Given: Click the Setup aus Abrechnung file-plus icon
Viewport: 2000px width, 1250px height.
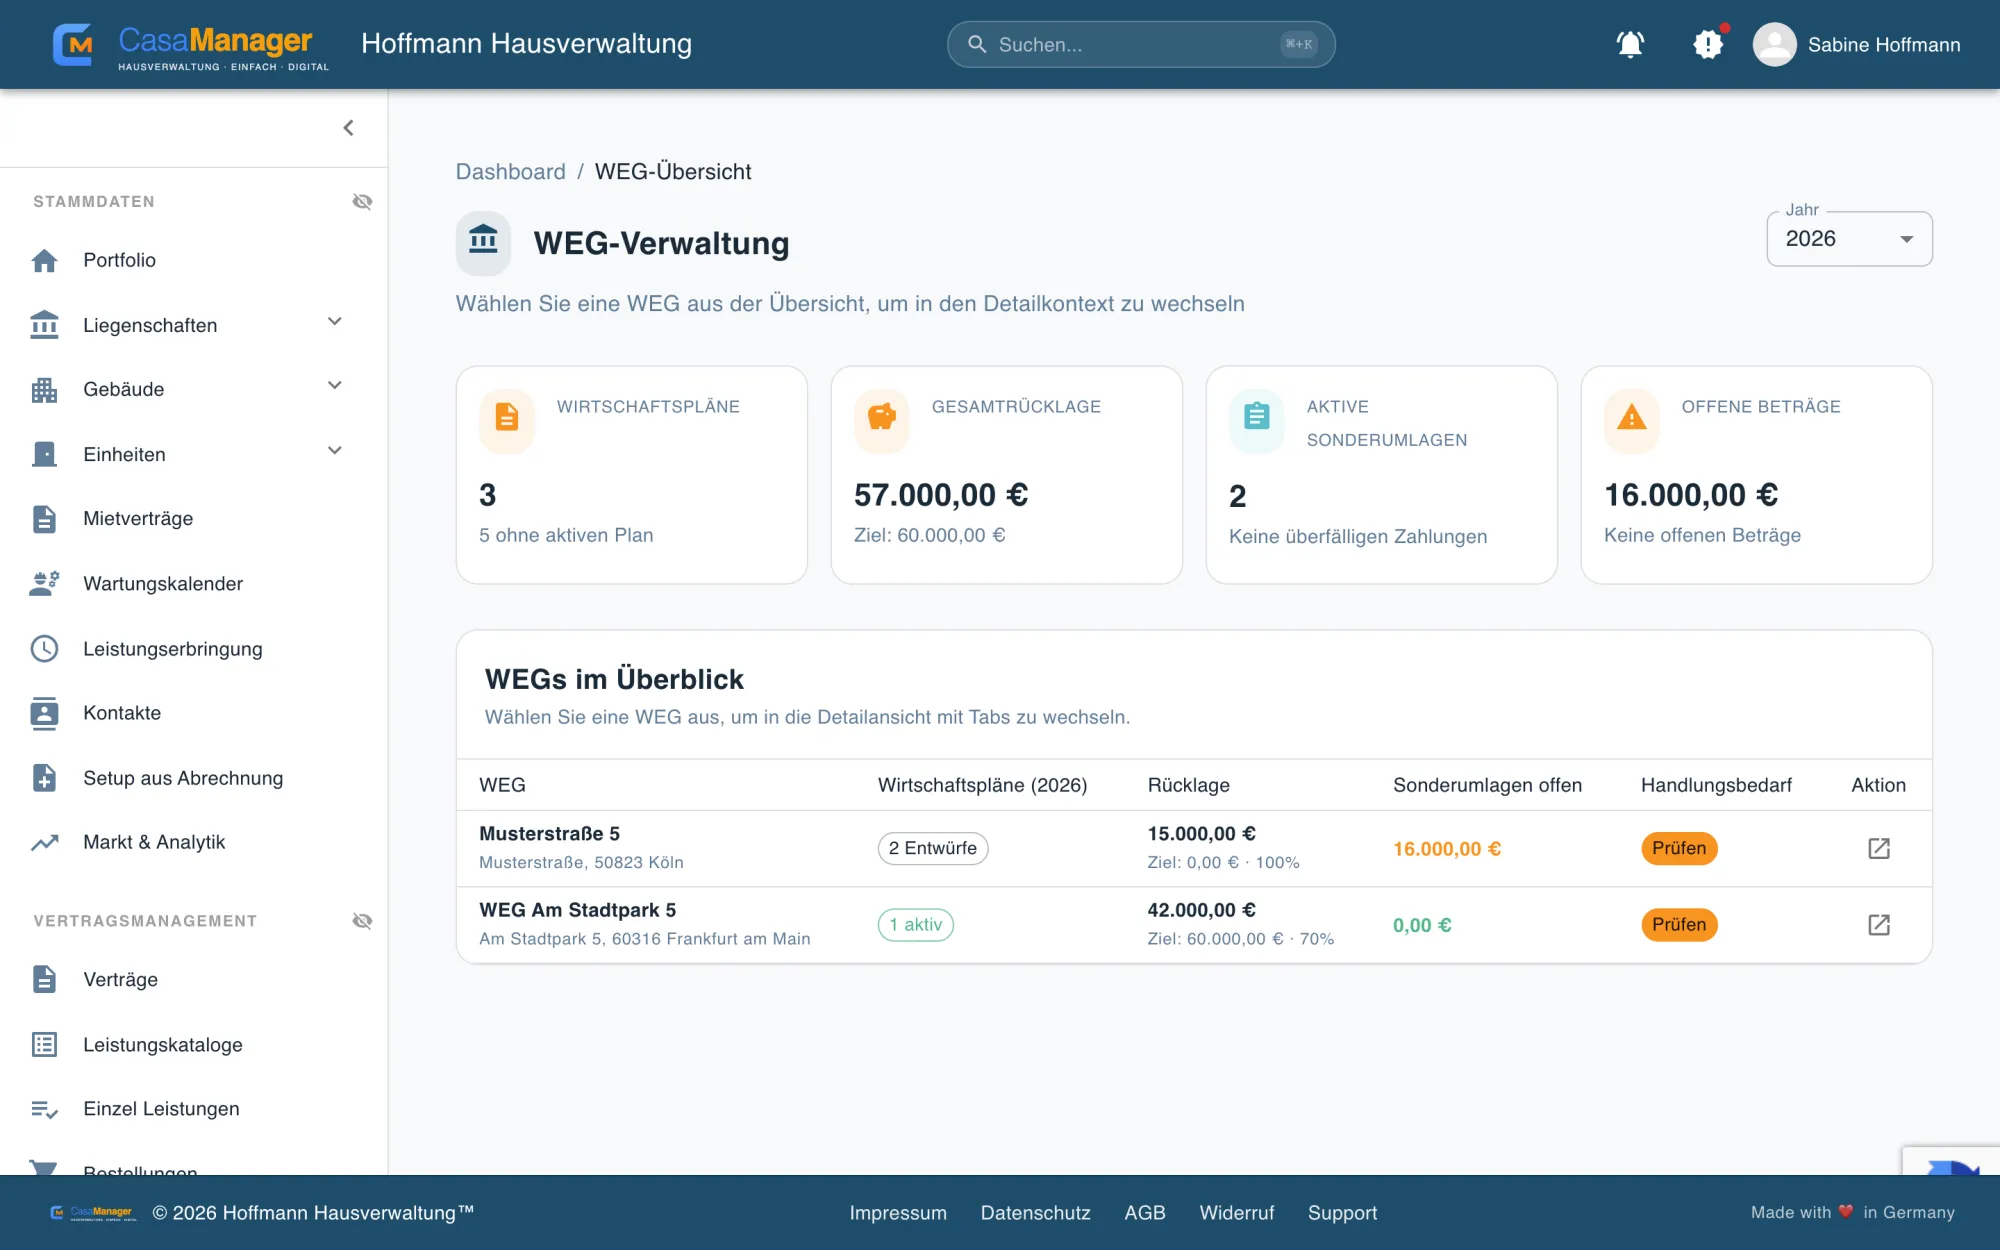Looking at the screenshot, I should pos(44,777).
